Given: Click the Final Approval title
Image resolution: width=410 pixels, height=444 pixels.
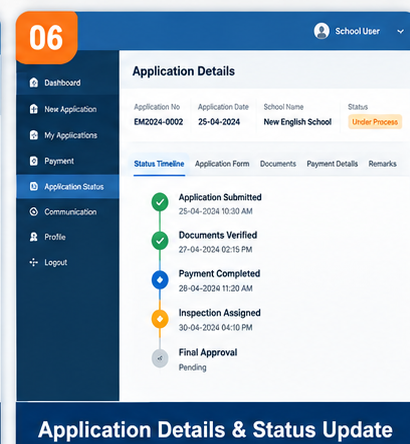Looking at the screenshot, I should (208, 352).
